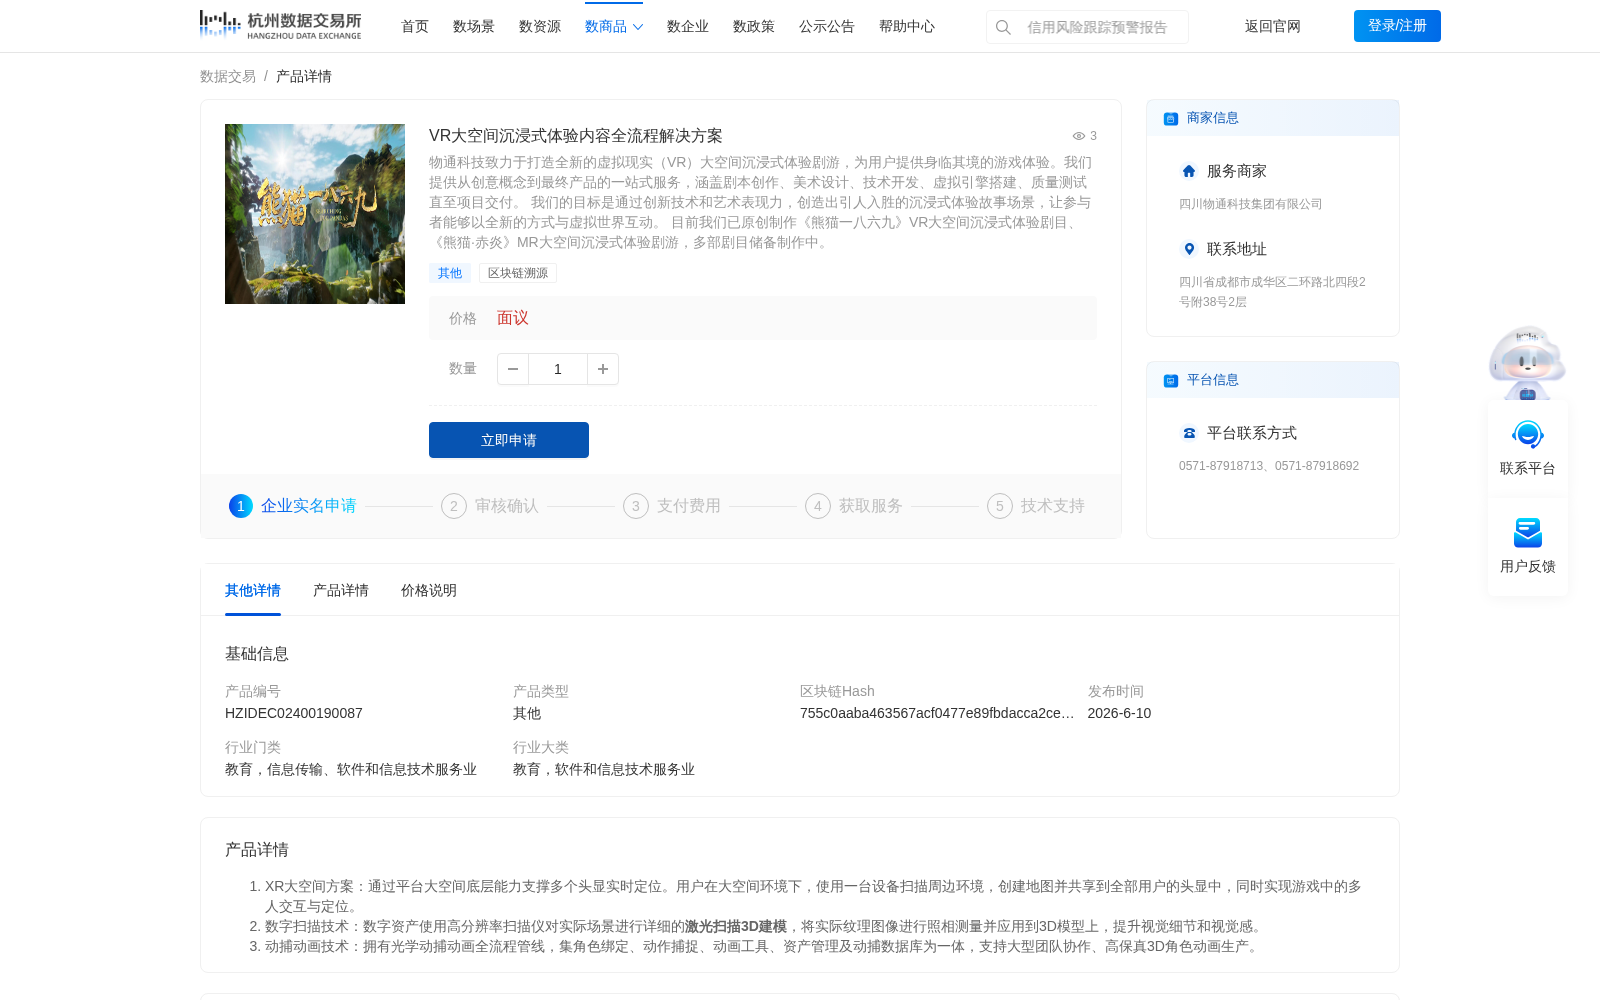
Task: Open the 数企业 menu item
Action: pyautogui.click(x=688, y=27)
